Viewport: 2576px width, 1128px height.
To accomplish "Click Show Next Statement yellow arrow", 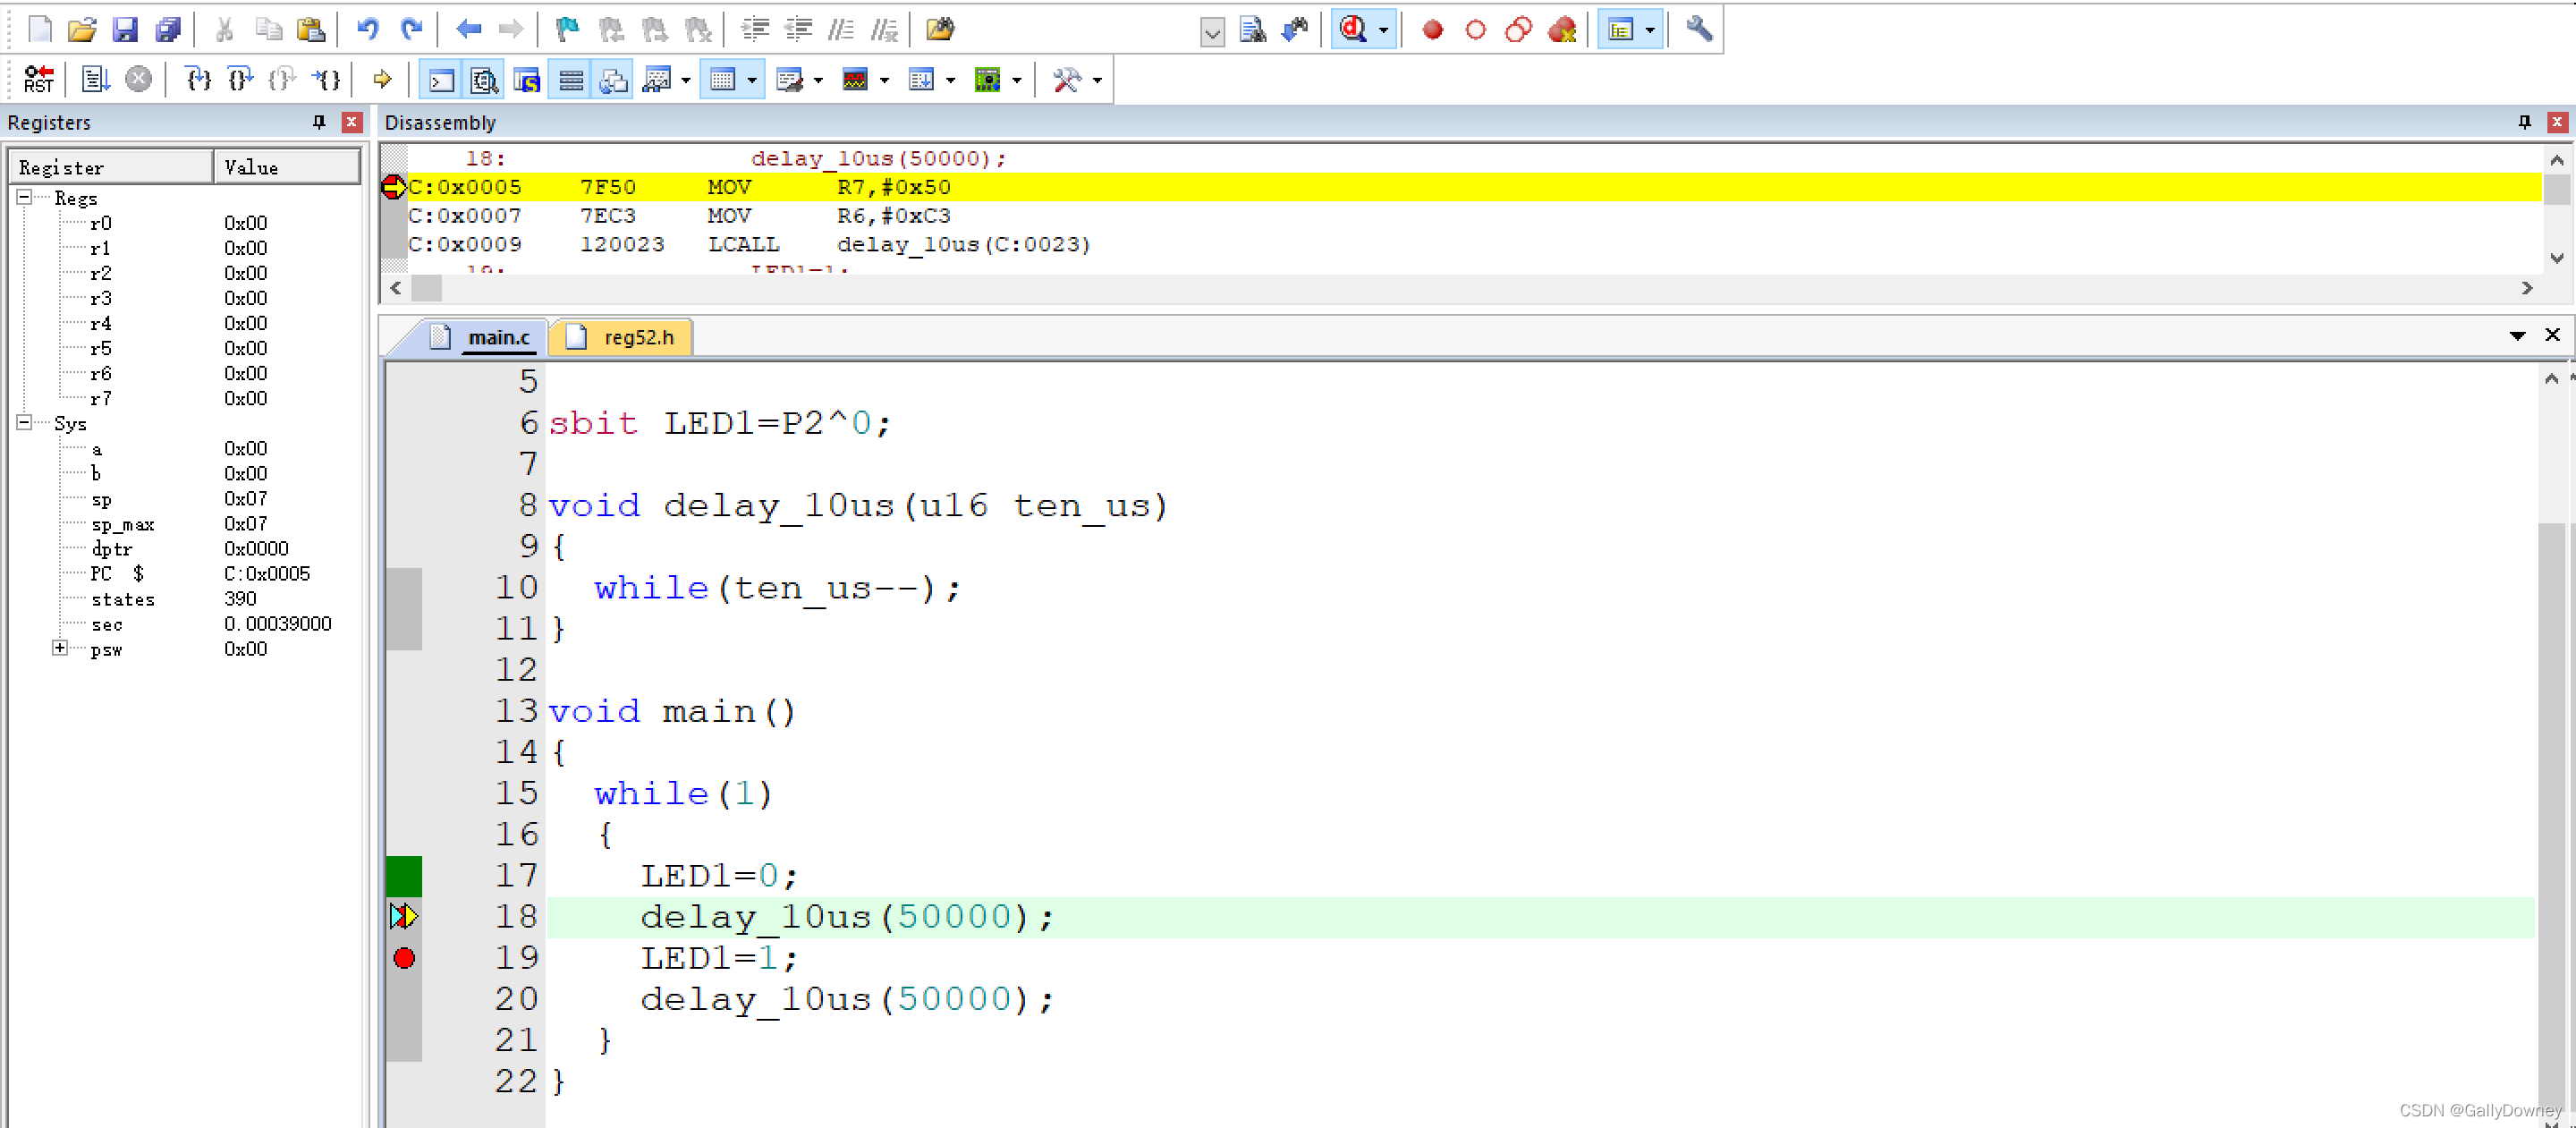I will point(382,79).
